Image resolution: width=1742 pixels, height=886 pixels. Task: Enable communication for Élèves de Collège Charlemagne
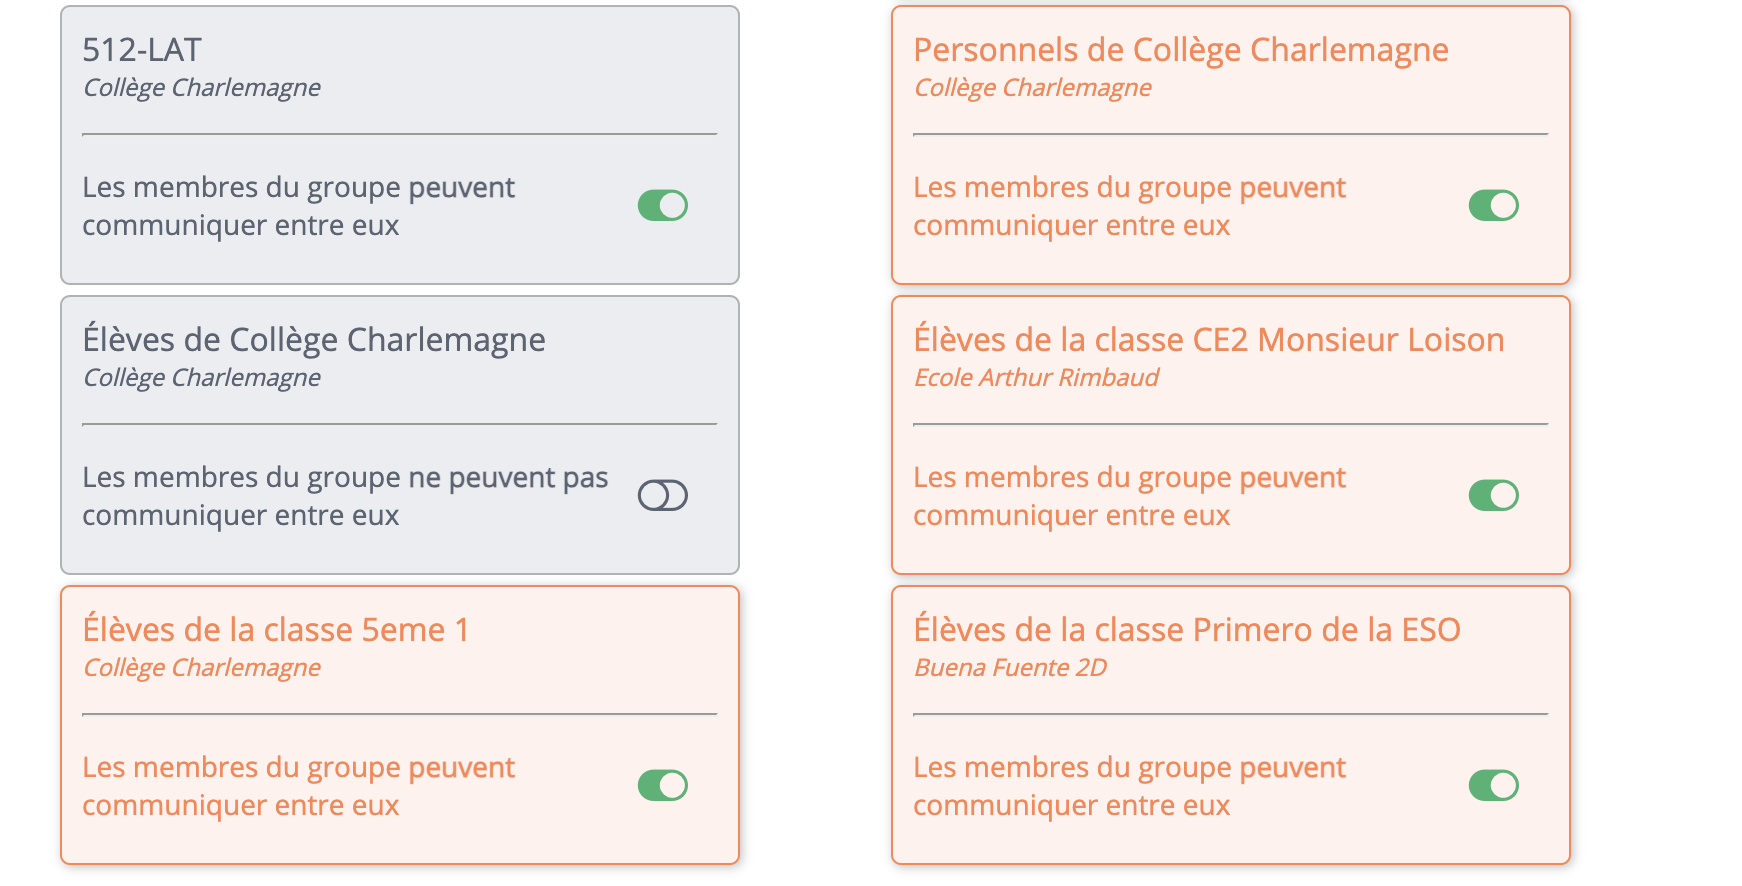click(662, 495)
